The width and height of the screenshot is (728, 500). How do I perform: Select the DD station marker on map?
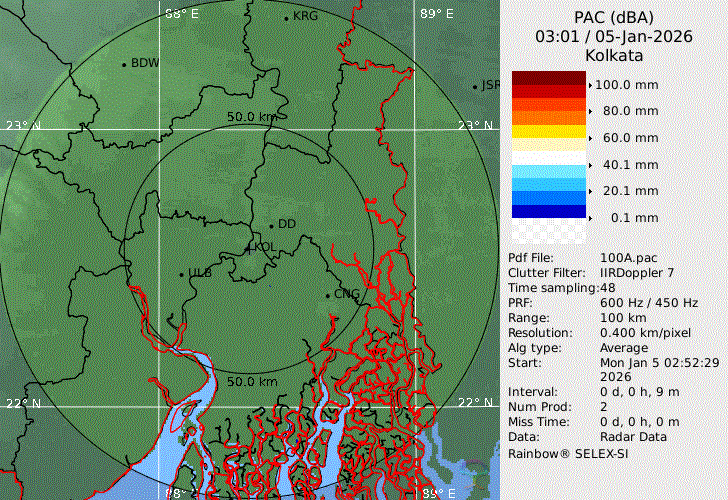tap(271, 225)
